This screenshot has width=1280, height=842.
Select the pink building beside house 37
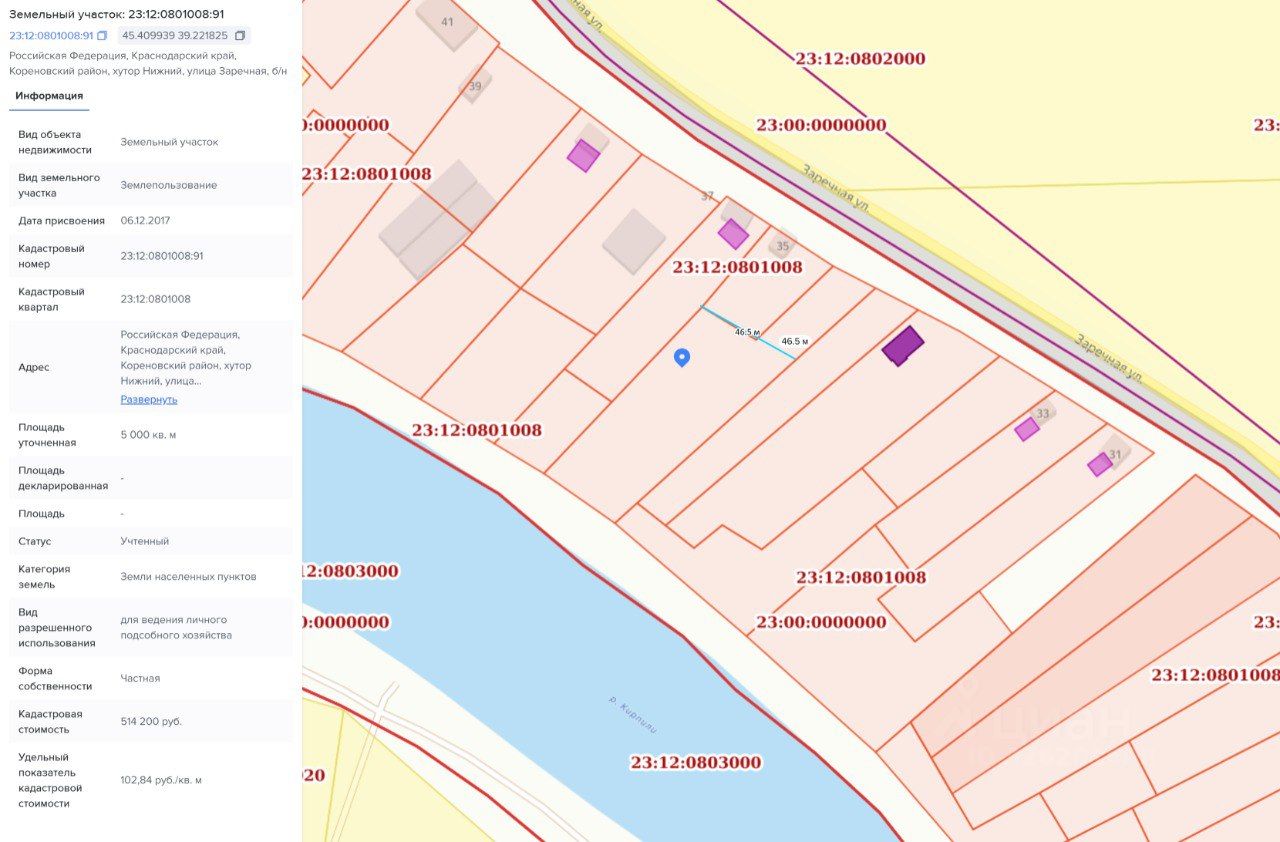733,233
